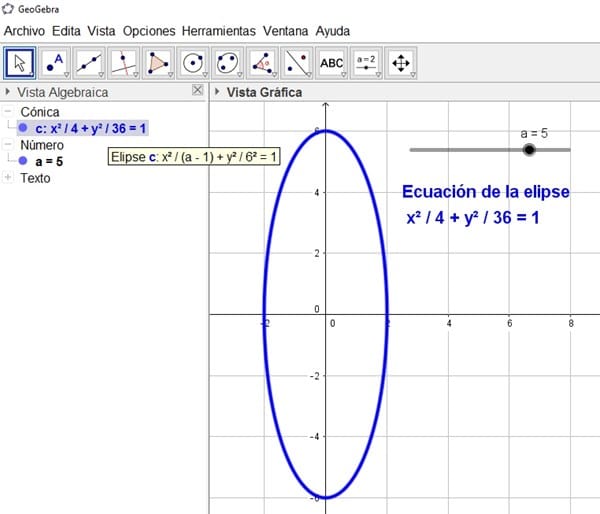Open the Archivo menu
This screenshot has height=514, width=600.
24,31
